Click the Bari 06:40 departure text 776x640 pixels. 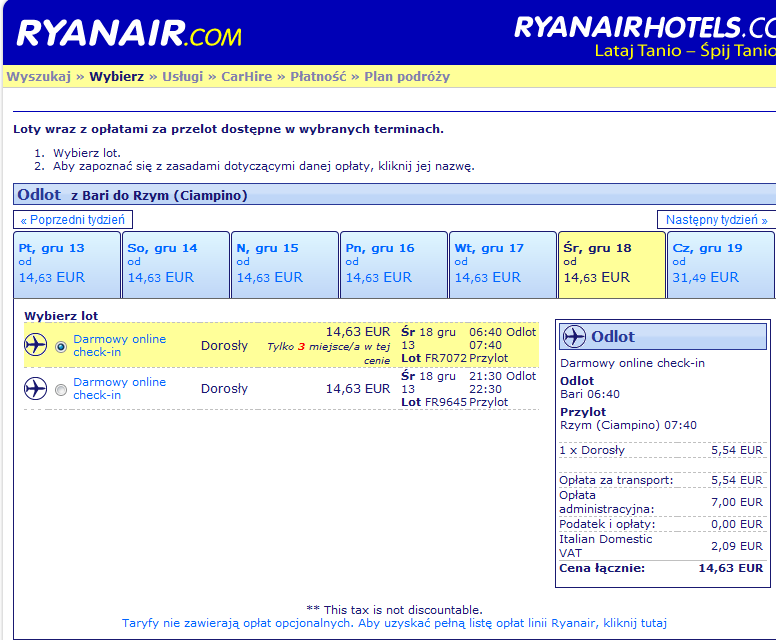[590, 394]
